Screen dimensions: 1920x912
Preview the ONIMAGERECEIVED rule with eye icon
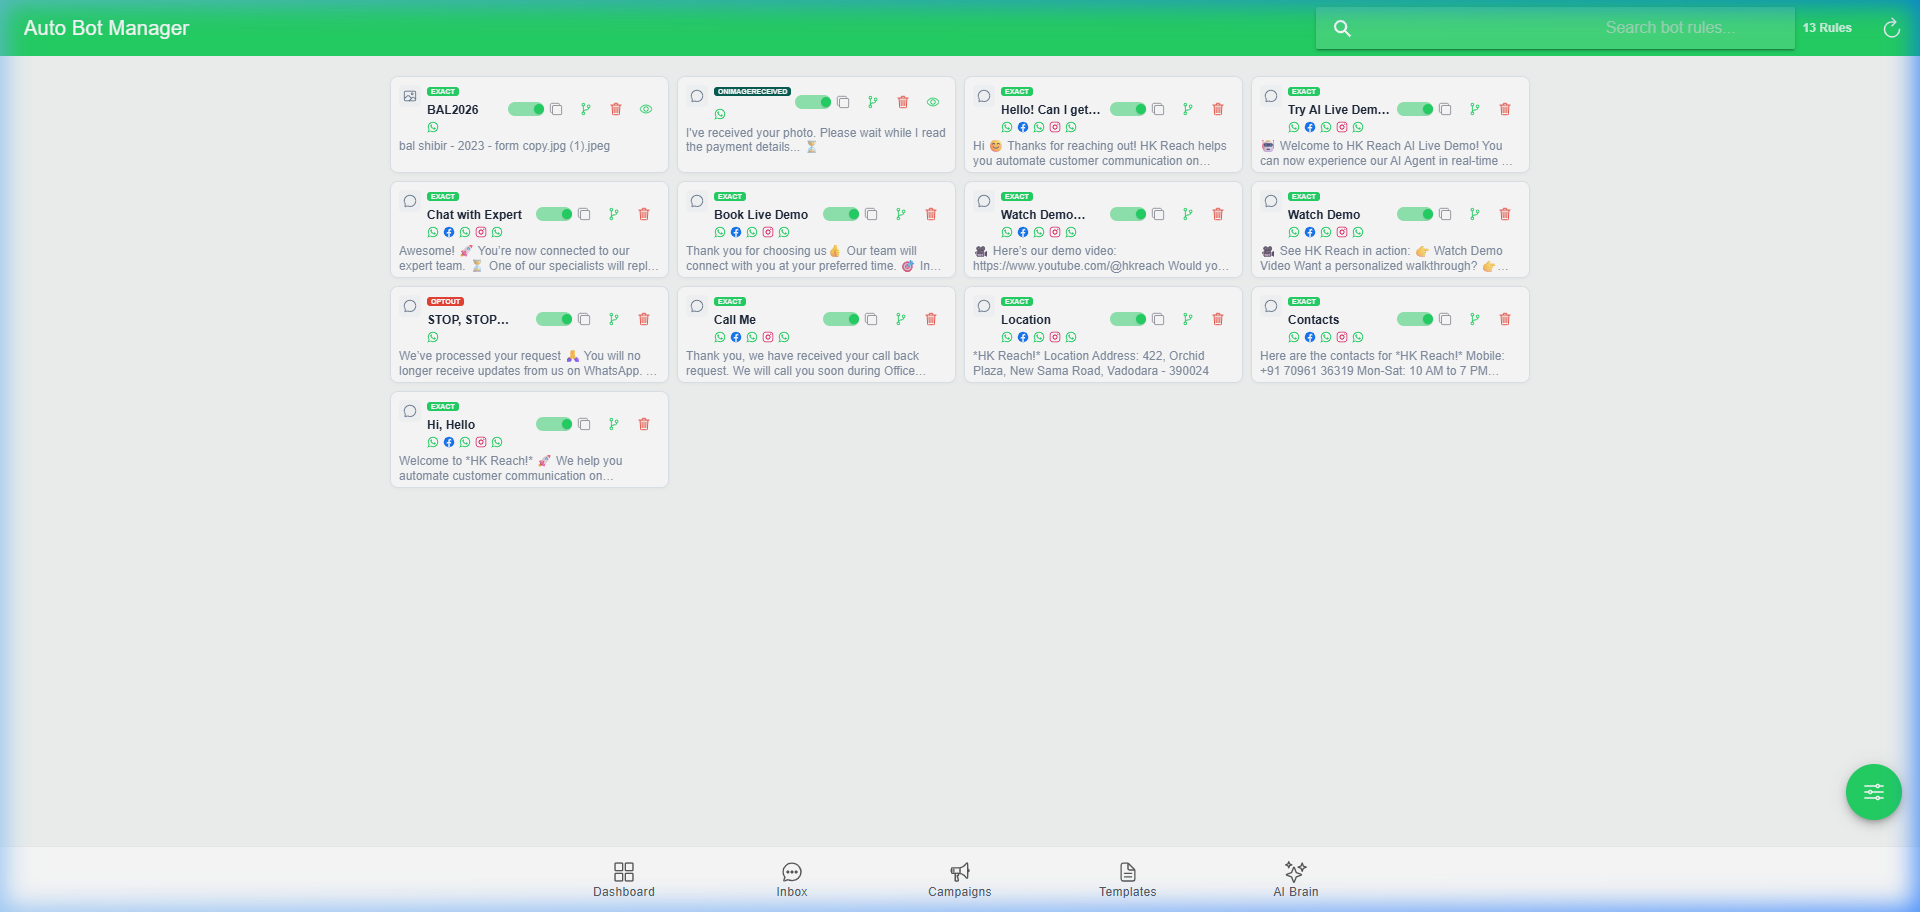pos(933,102)
